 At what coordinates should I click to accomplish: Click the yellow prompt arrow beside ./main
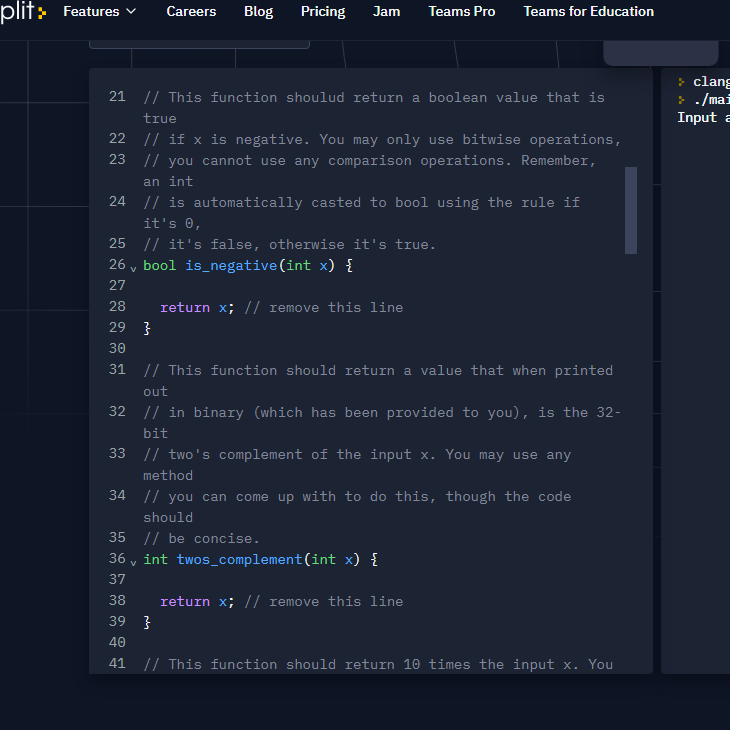point(681,100)
